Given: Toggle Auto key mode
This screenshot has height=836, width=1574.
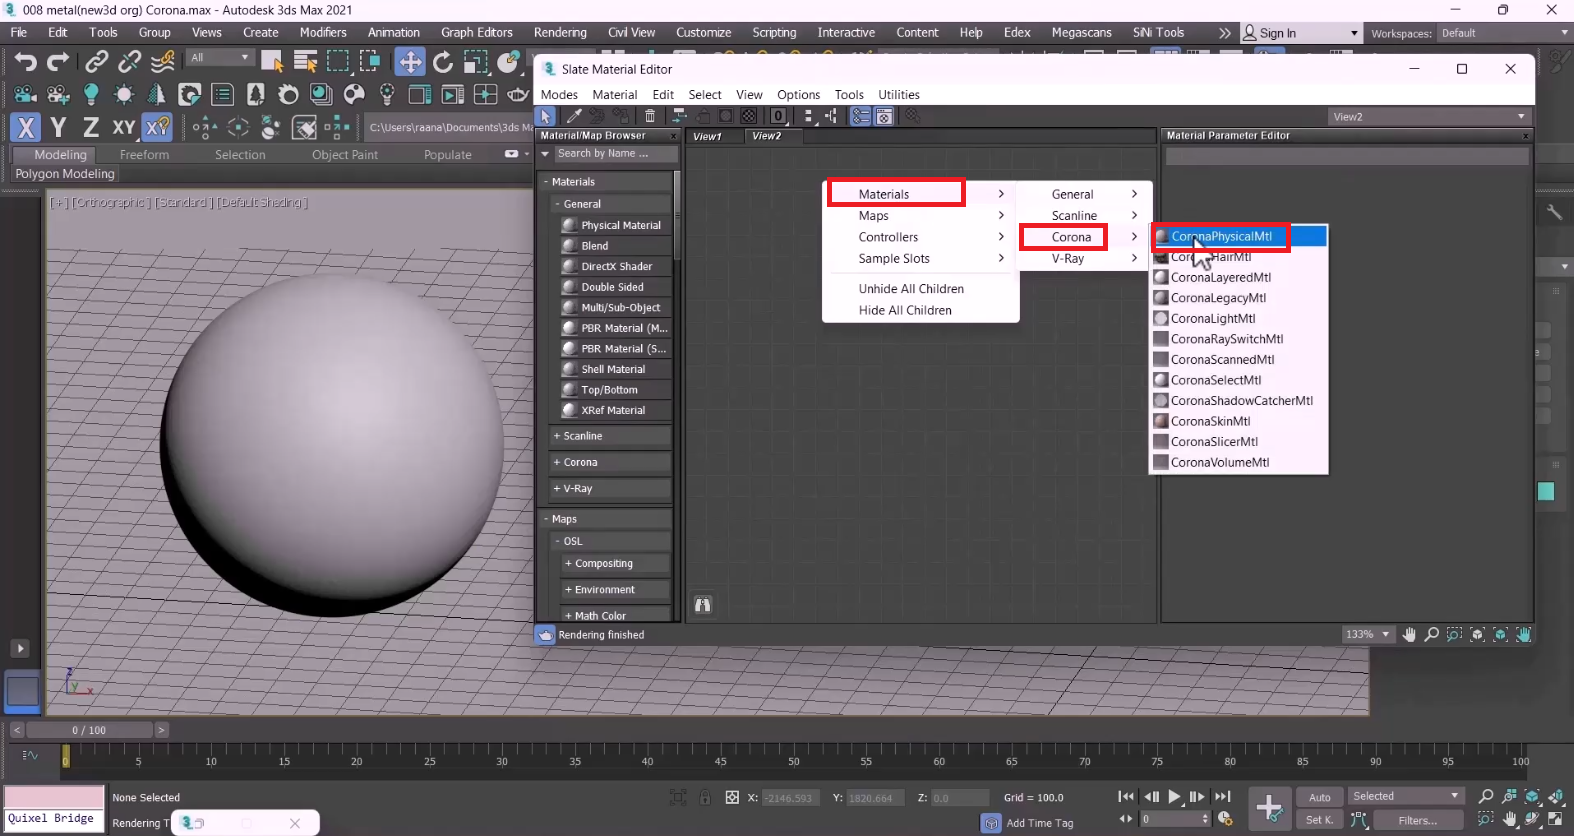Looking at the screenshot, I should point(1320,797).
